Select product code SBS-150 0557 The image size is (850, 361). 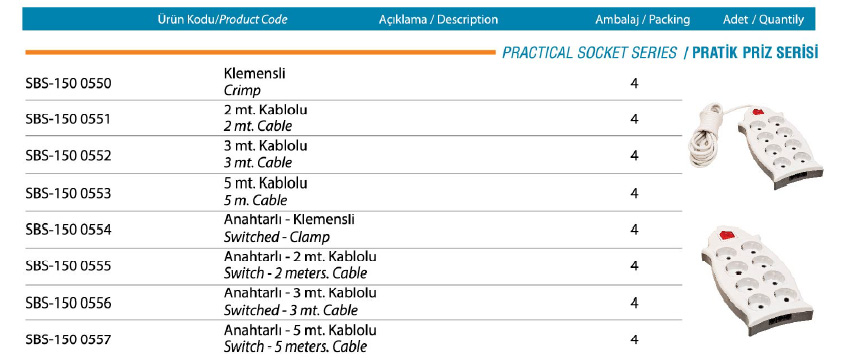[68, 340]
